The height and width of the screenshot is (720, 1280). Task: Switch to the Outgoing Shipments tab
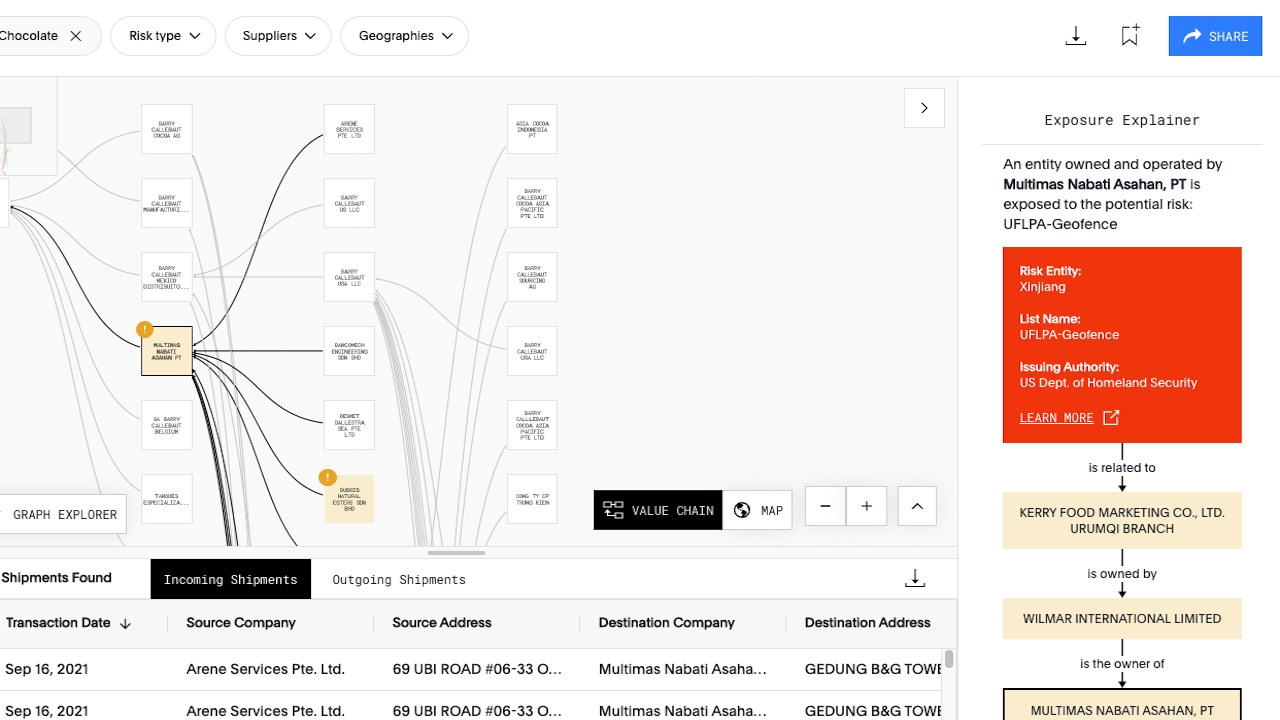[x=399, y=579]
